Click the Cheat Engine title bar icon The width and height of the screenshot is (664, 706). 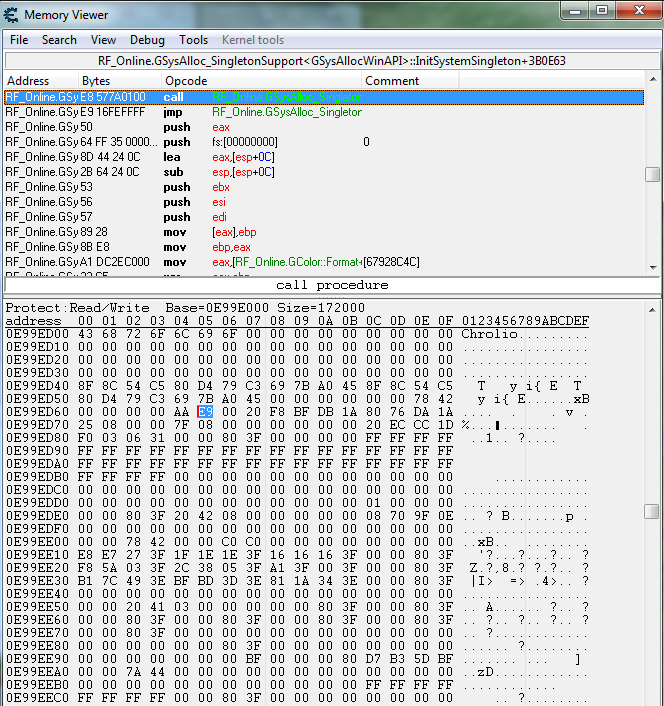tap(11, 15)
